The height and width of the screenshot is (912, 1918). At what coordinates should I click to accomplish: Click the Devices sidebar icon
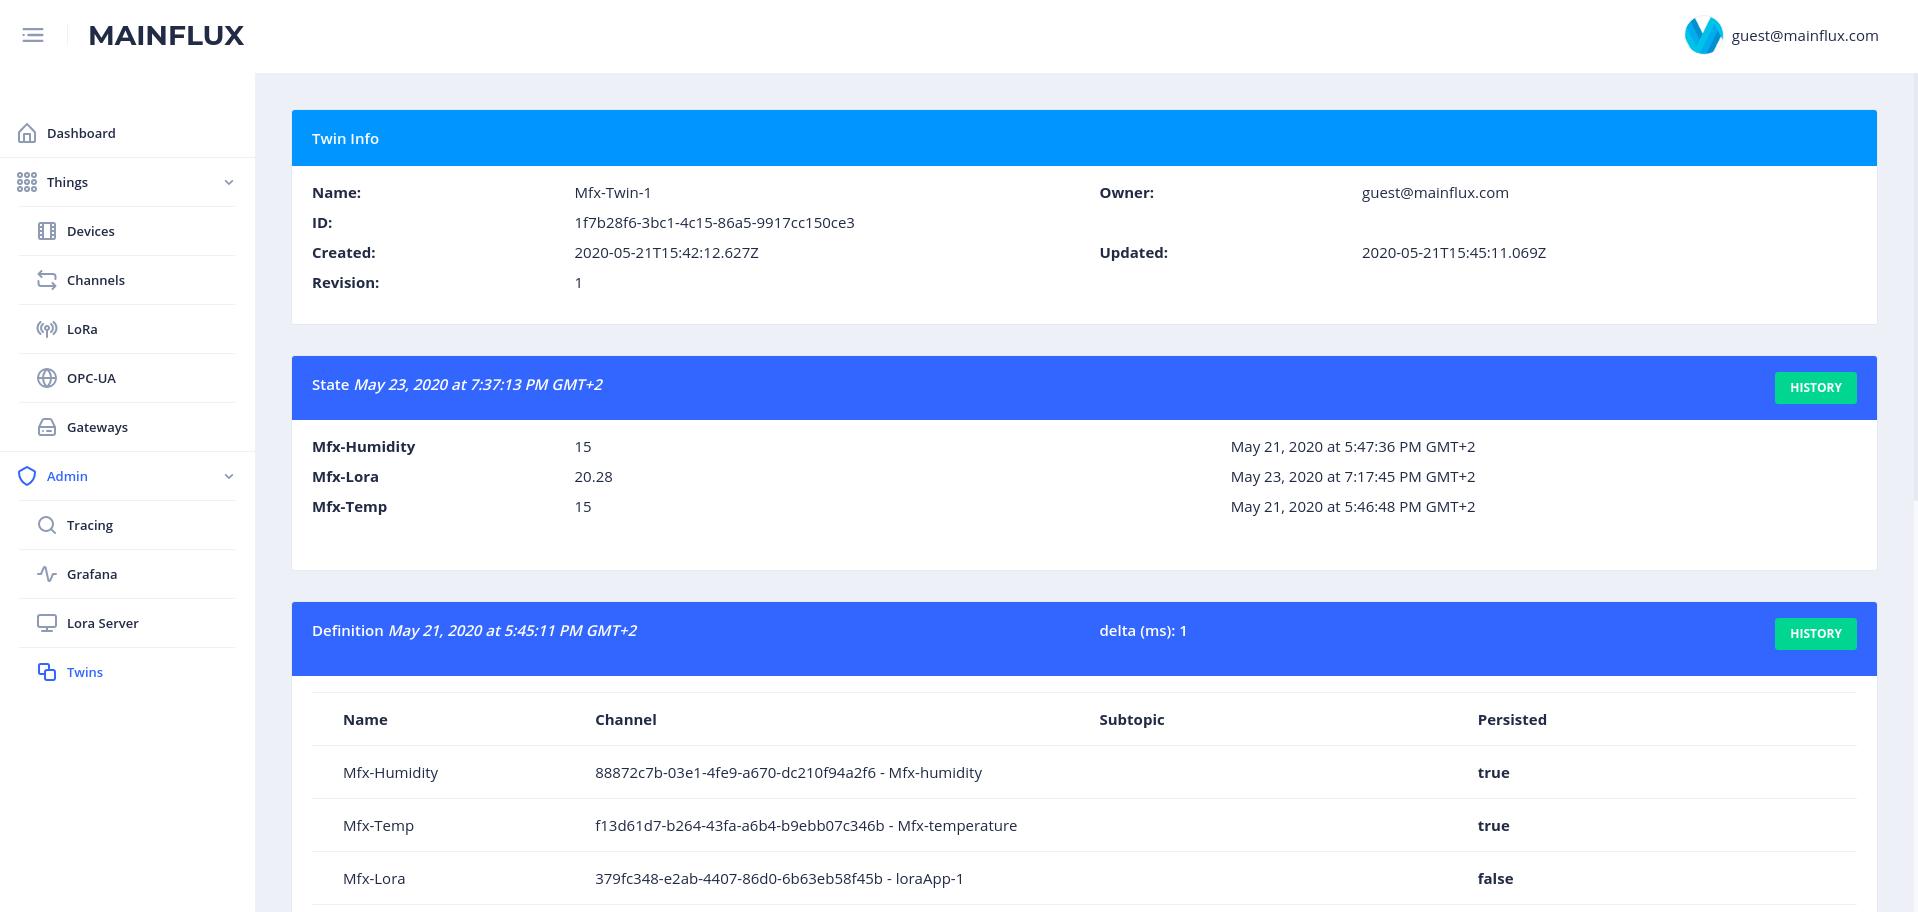(46, 230)
